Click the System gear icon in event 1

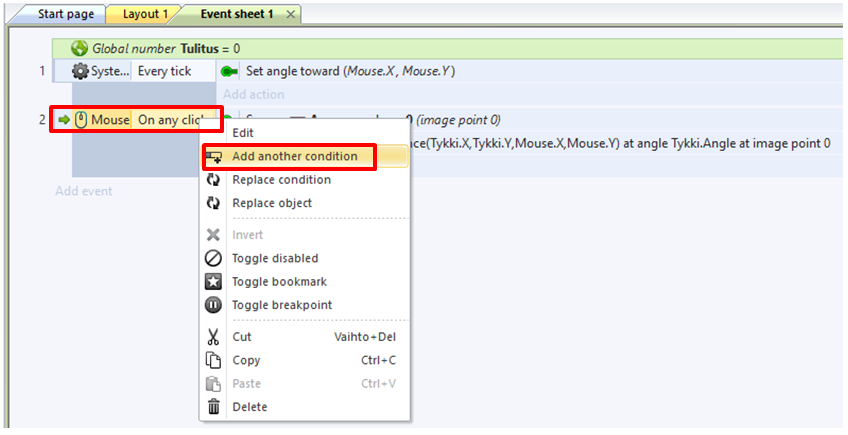point(80,72)
